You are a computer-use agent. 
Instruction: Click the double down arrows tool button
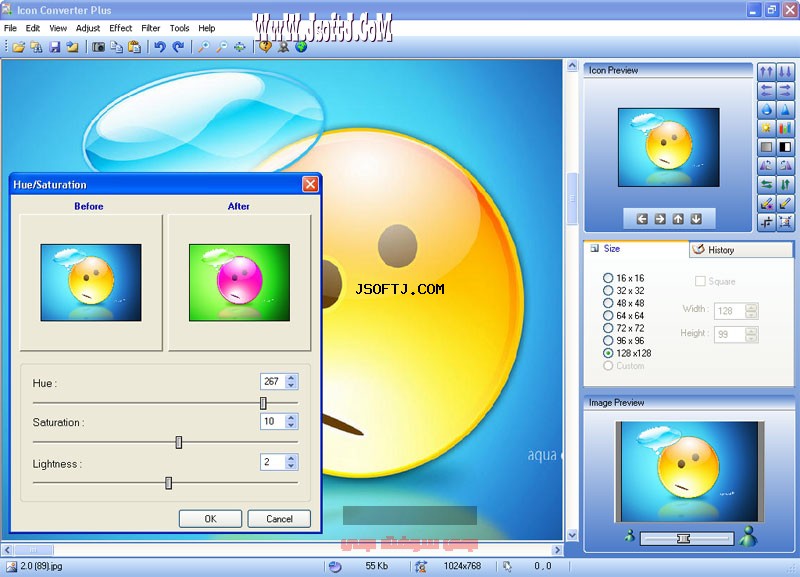[x=785, y=71]
